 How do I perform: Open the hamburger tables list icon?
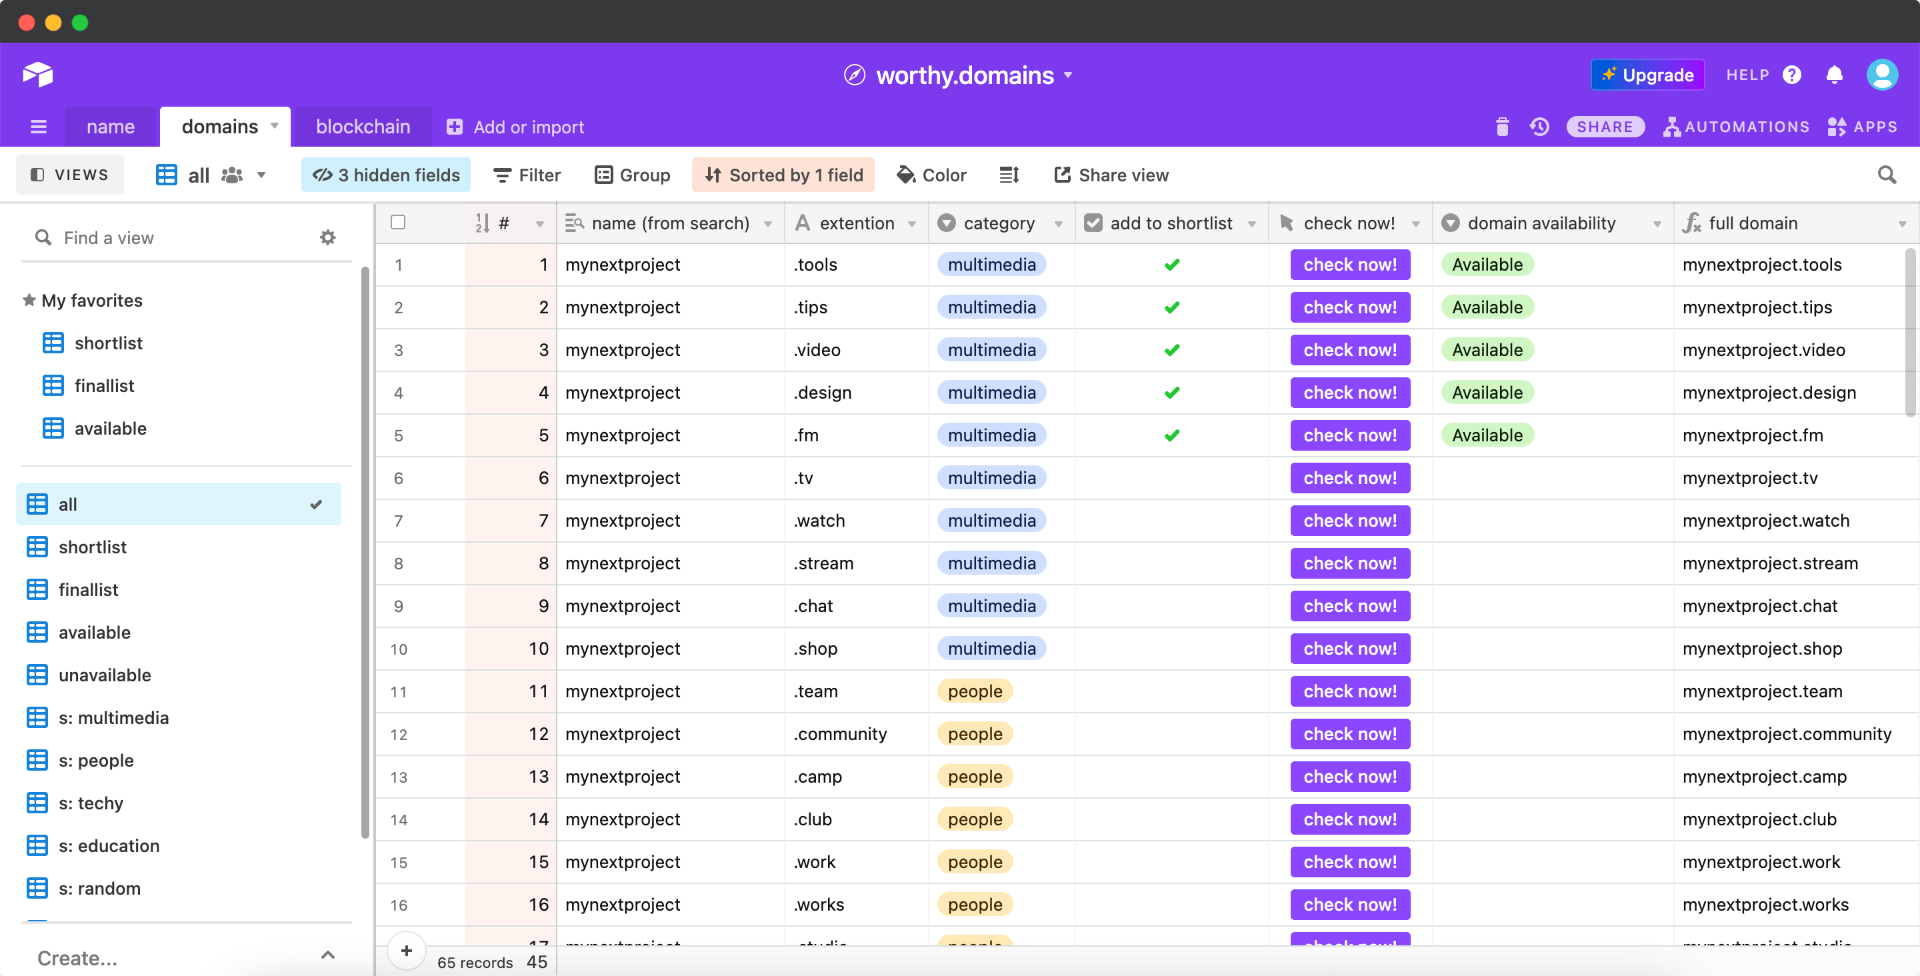point(39,127)
